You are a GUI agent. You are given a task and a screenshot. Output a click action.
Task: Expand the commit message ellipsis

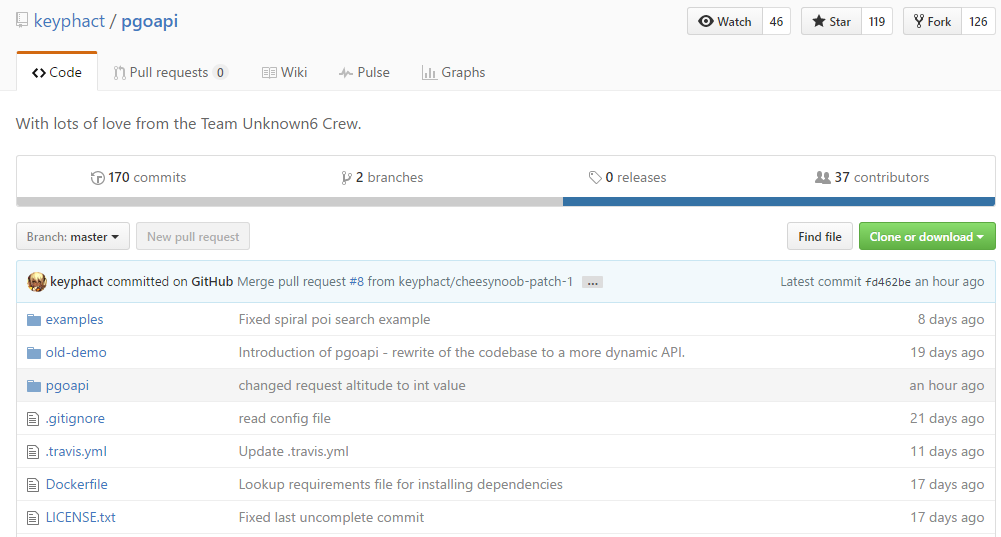592,283
